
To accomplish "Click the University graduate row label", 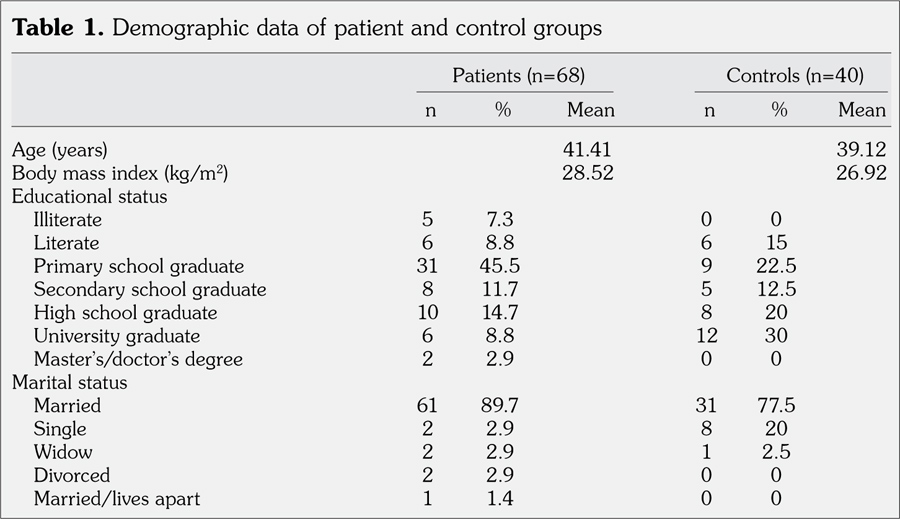I will [117, 336].
